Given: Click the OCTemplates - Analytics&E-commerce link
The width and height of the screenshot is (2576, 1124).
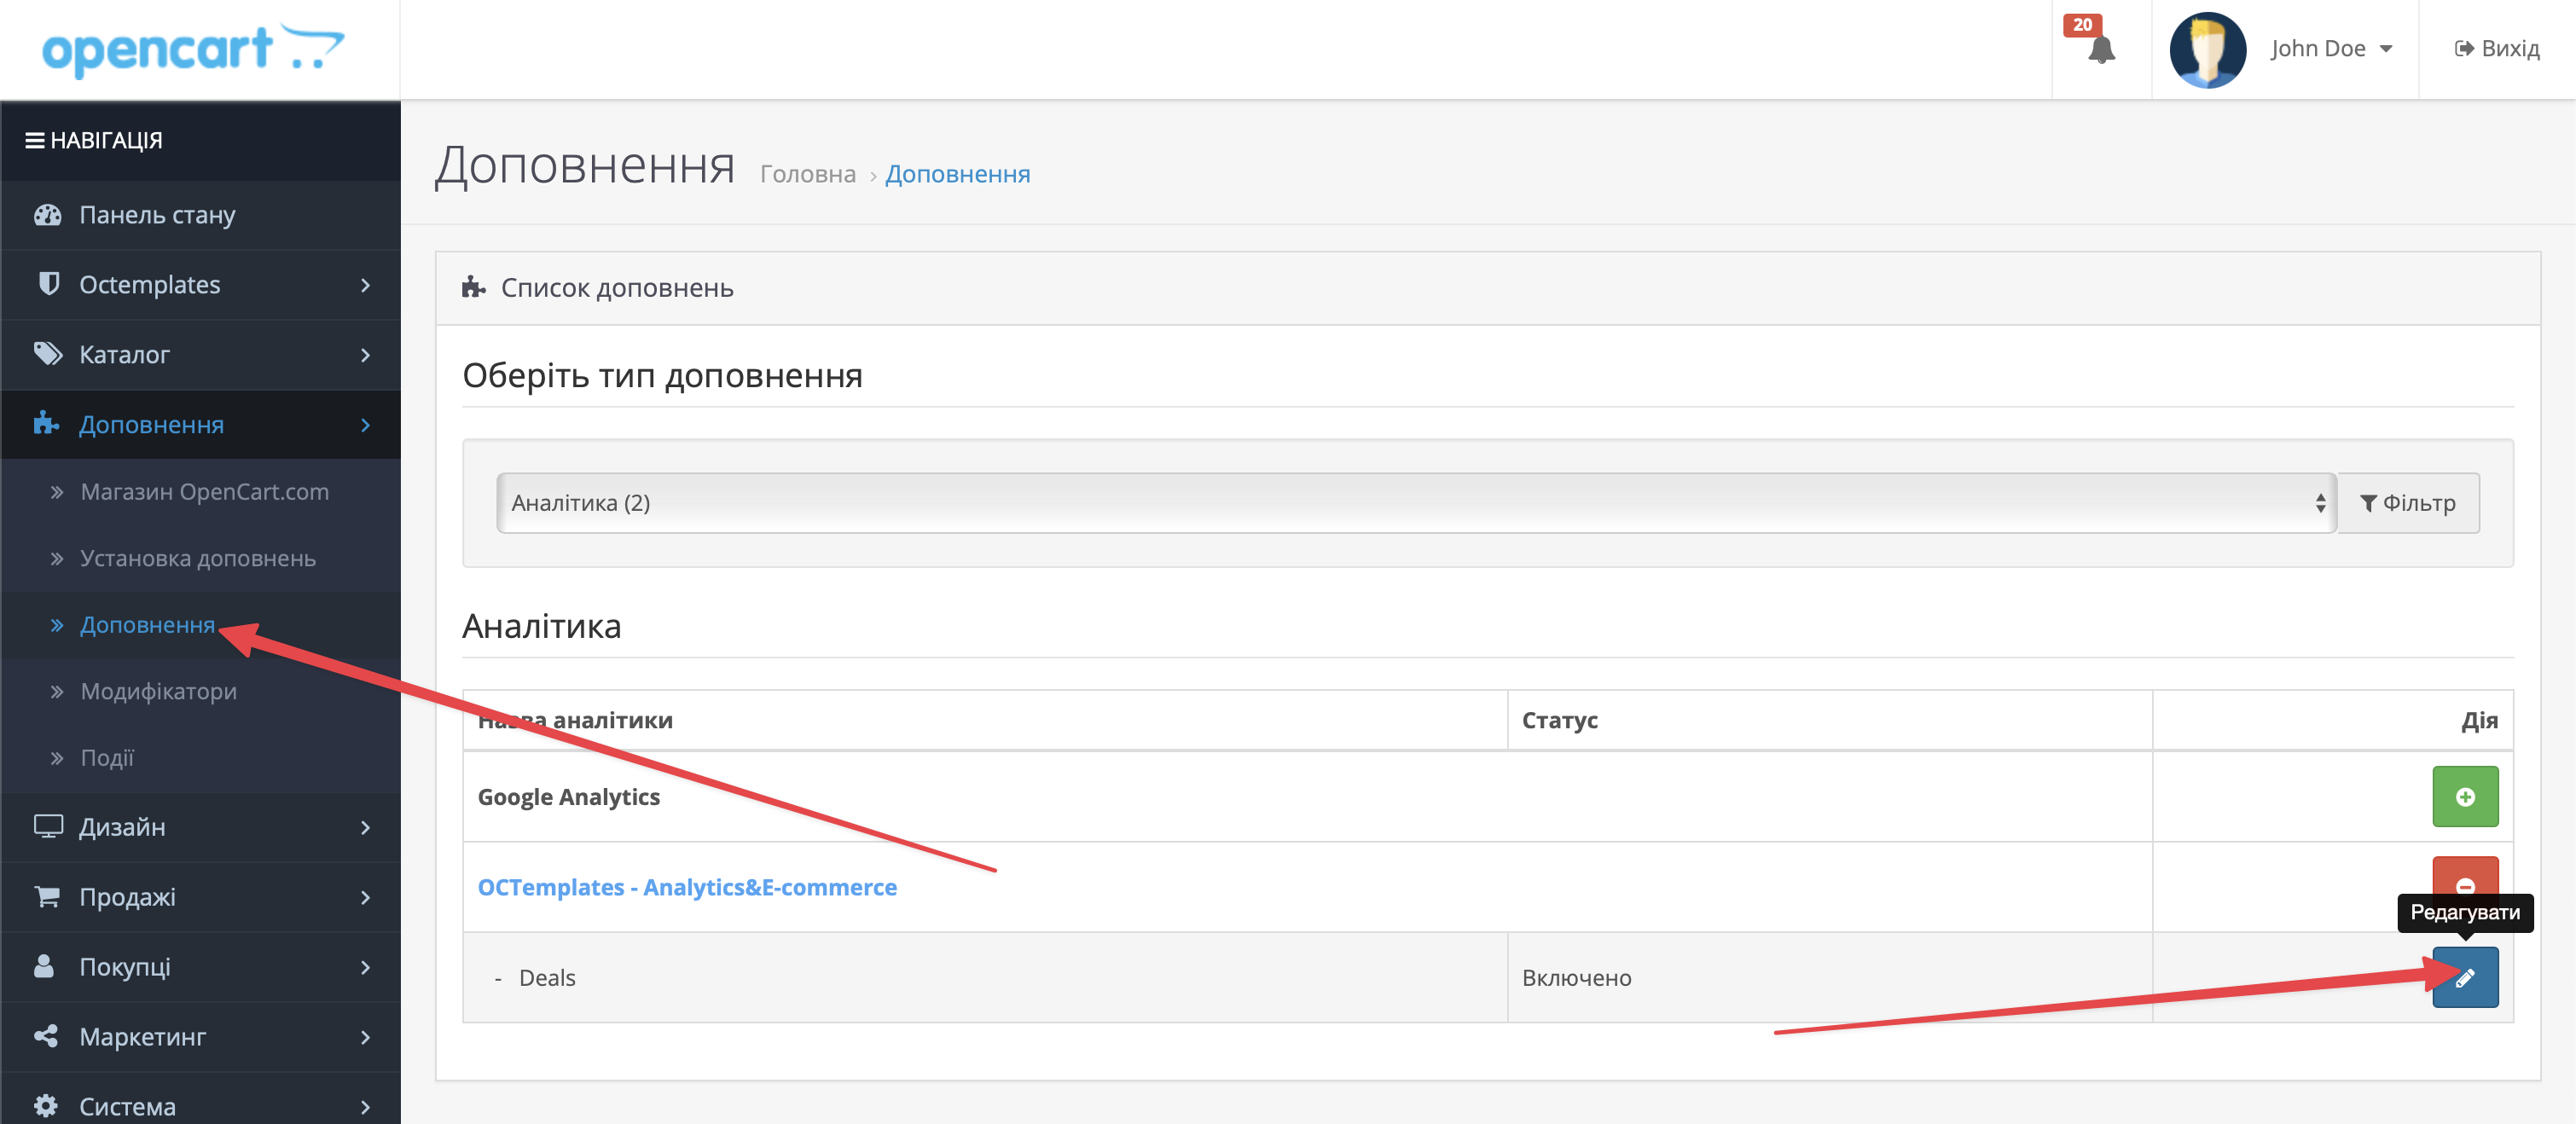Looking at the screenshot, I should pyautogui.click(x=687, y=887).
